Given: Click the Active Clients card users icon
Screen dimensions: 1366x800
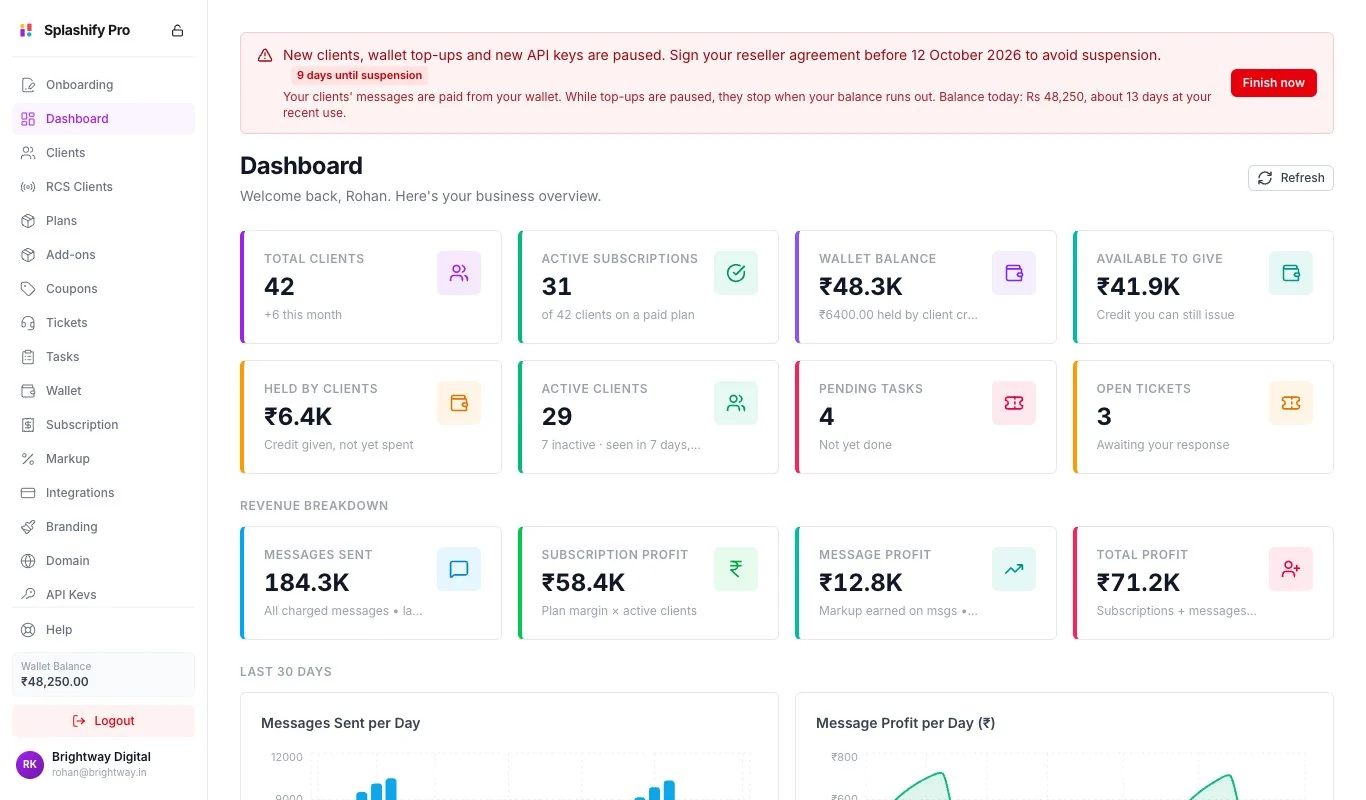Looking at the screenshot, I should (736, 403).
